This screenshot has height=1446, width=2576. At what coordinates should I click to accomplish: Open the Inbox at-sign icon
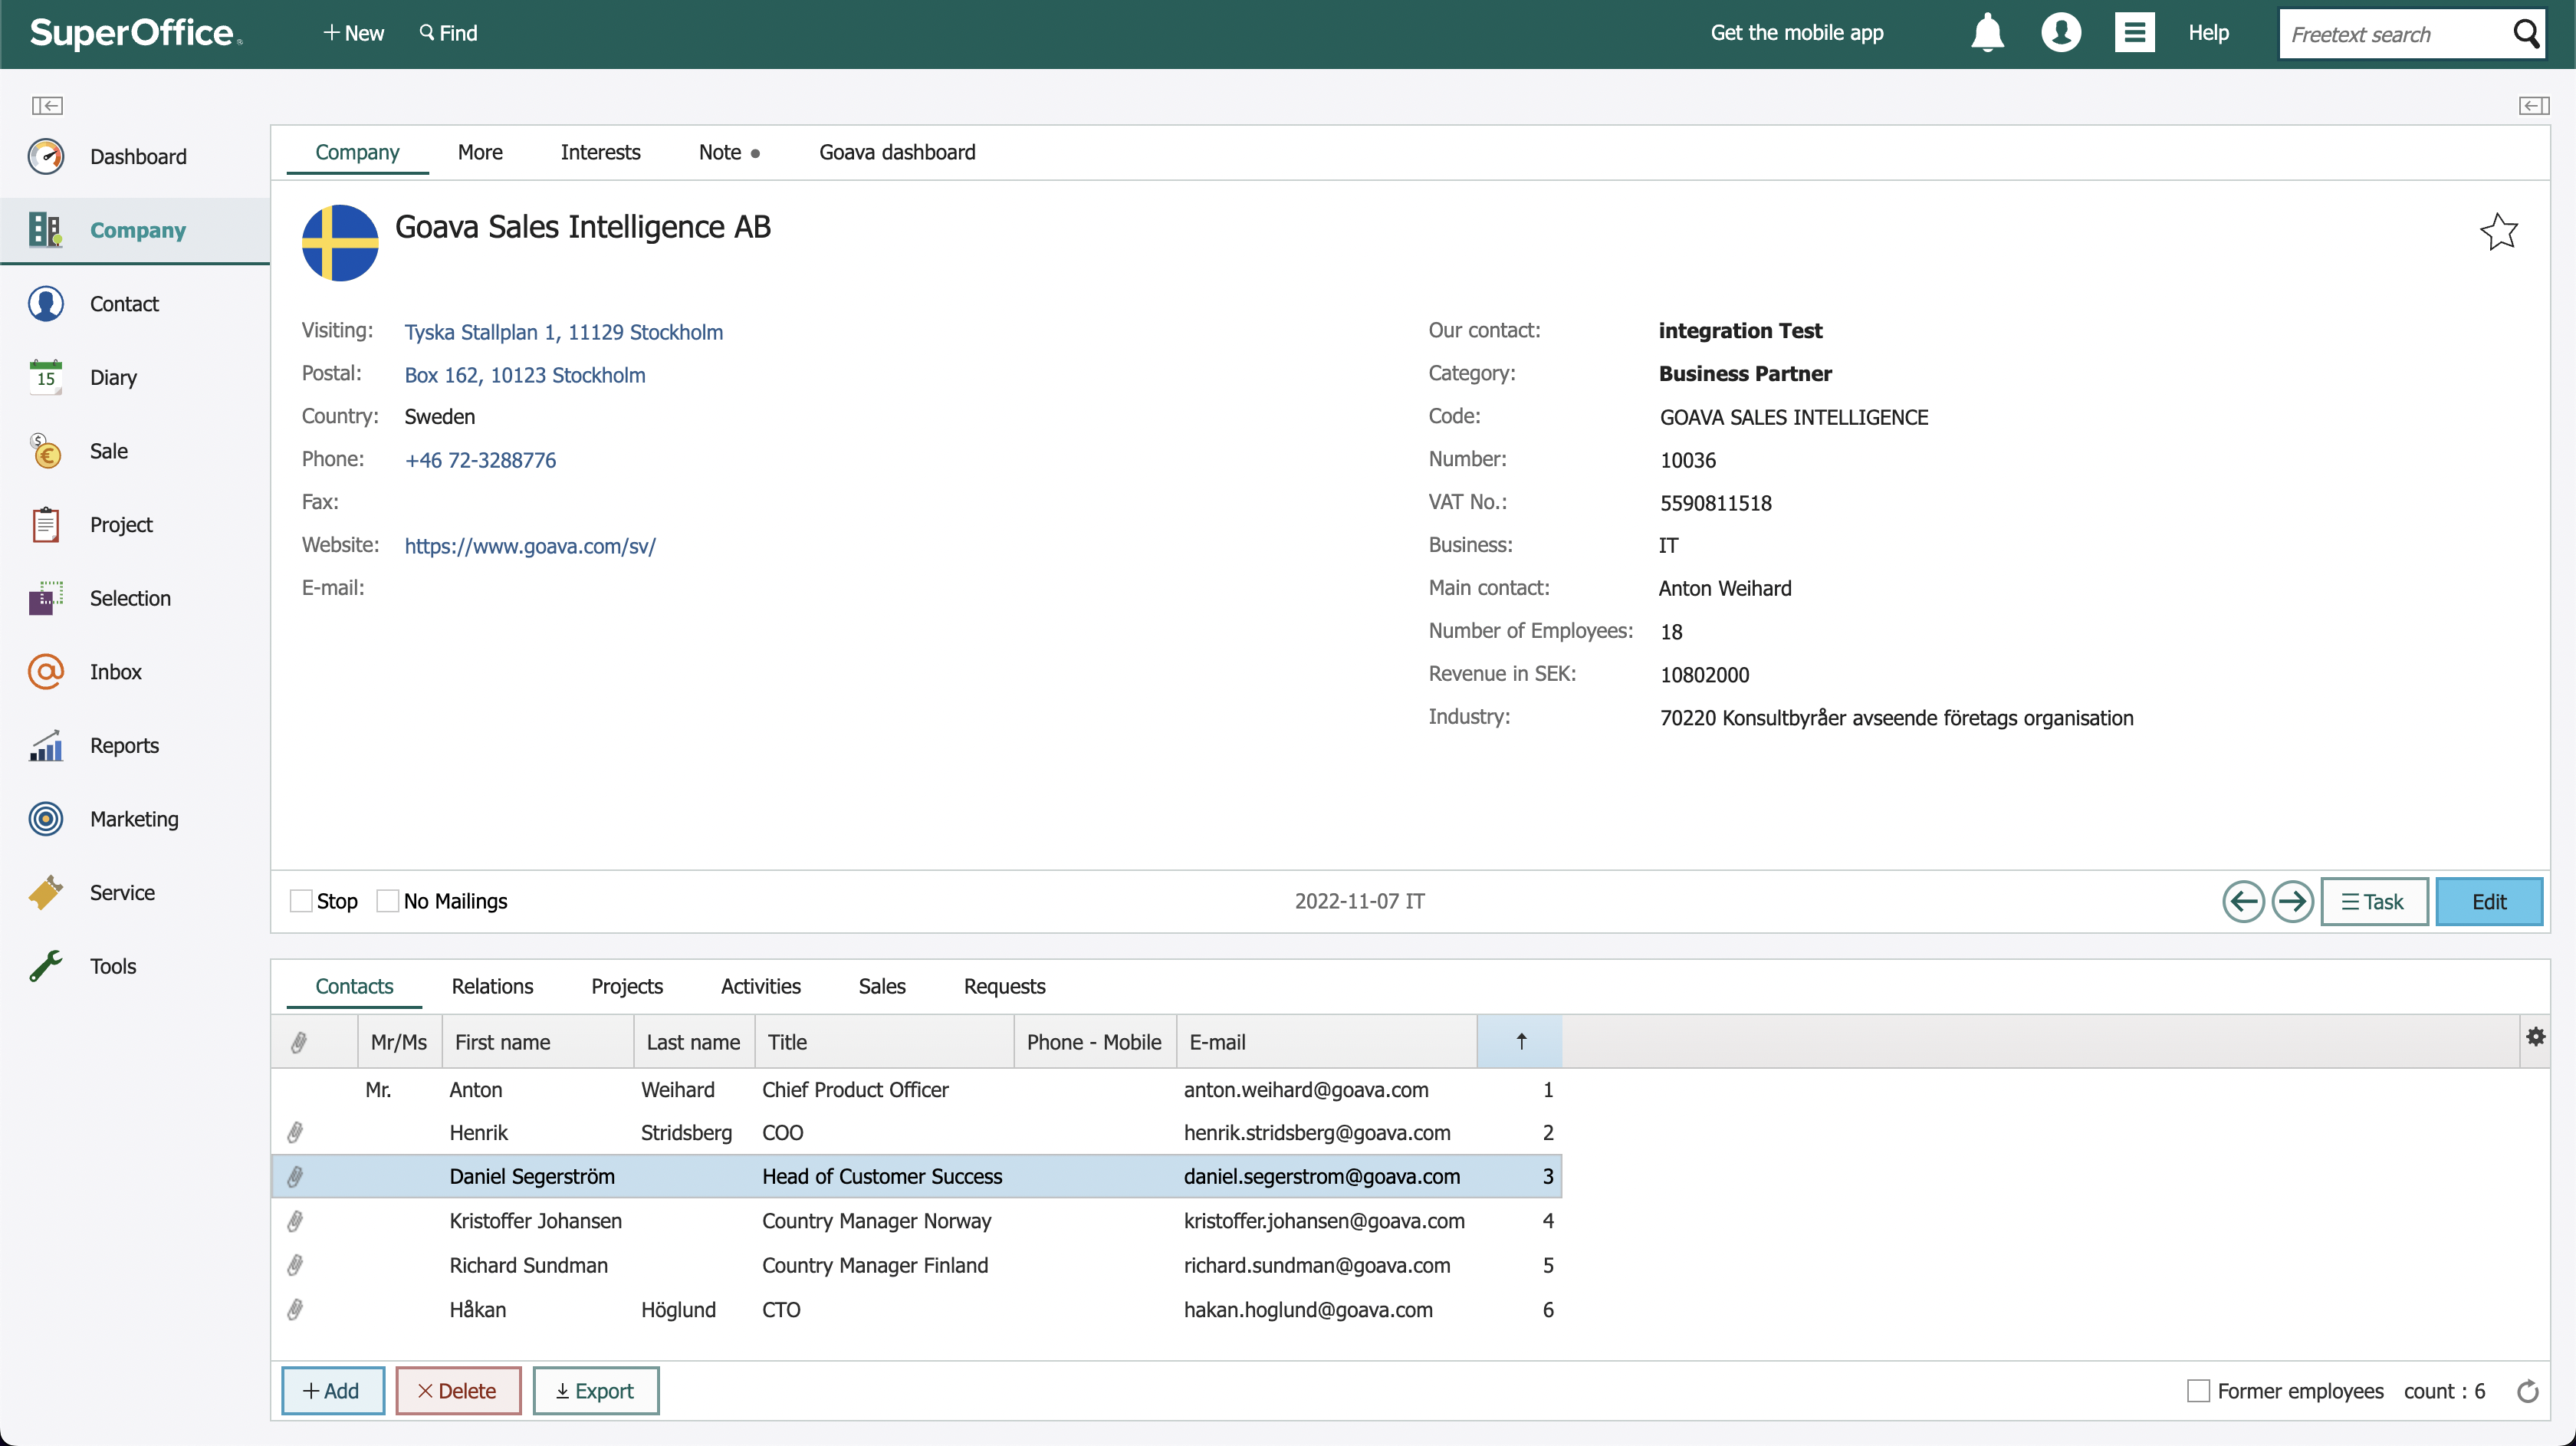click(x=46, y=672)
